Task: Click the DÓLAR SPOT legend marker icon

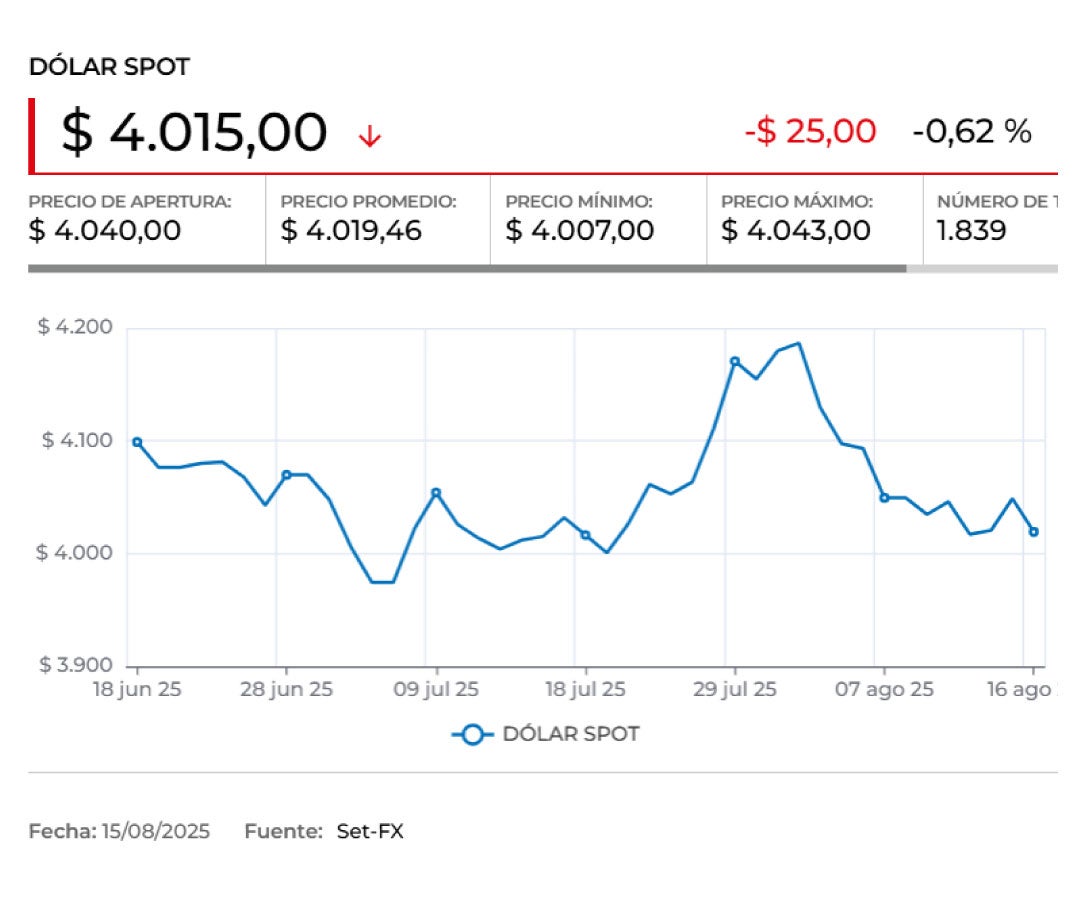Action: pyautogui.click(x=472, y=735)
